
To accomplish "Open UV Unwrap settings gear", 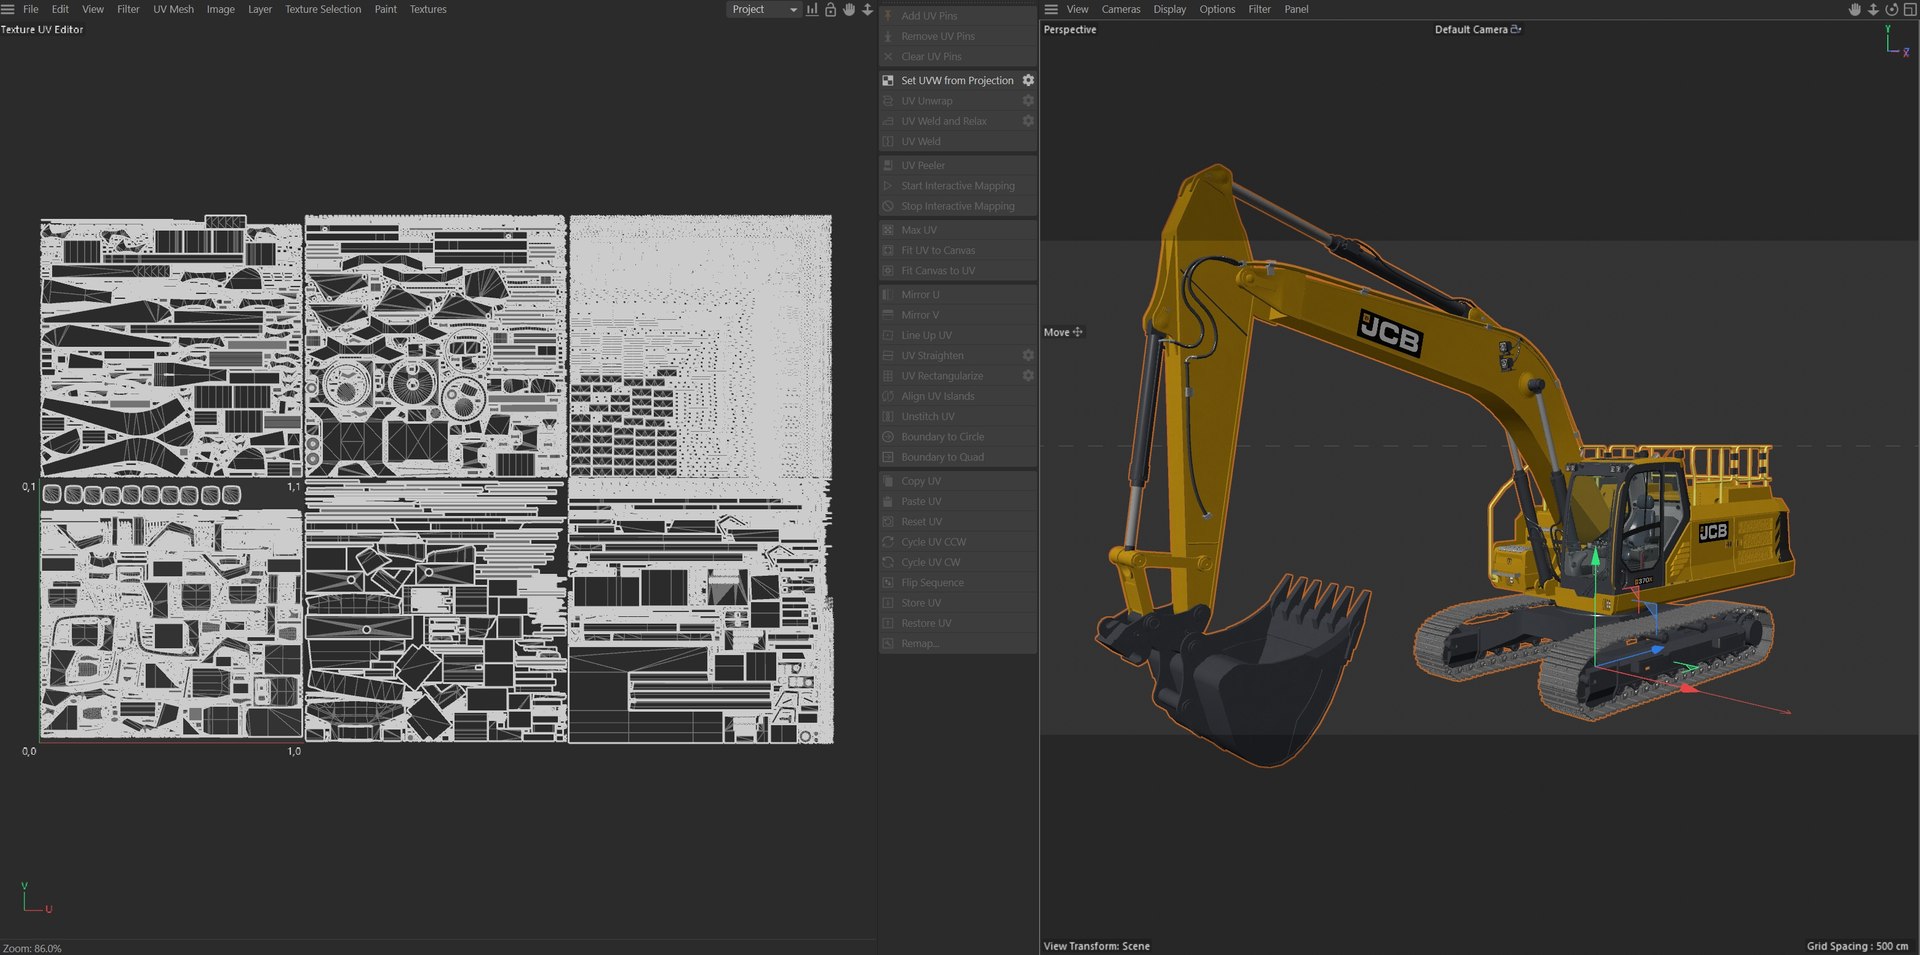I will [1028, 101].
